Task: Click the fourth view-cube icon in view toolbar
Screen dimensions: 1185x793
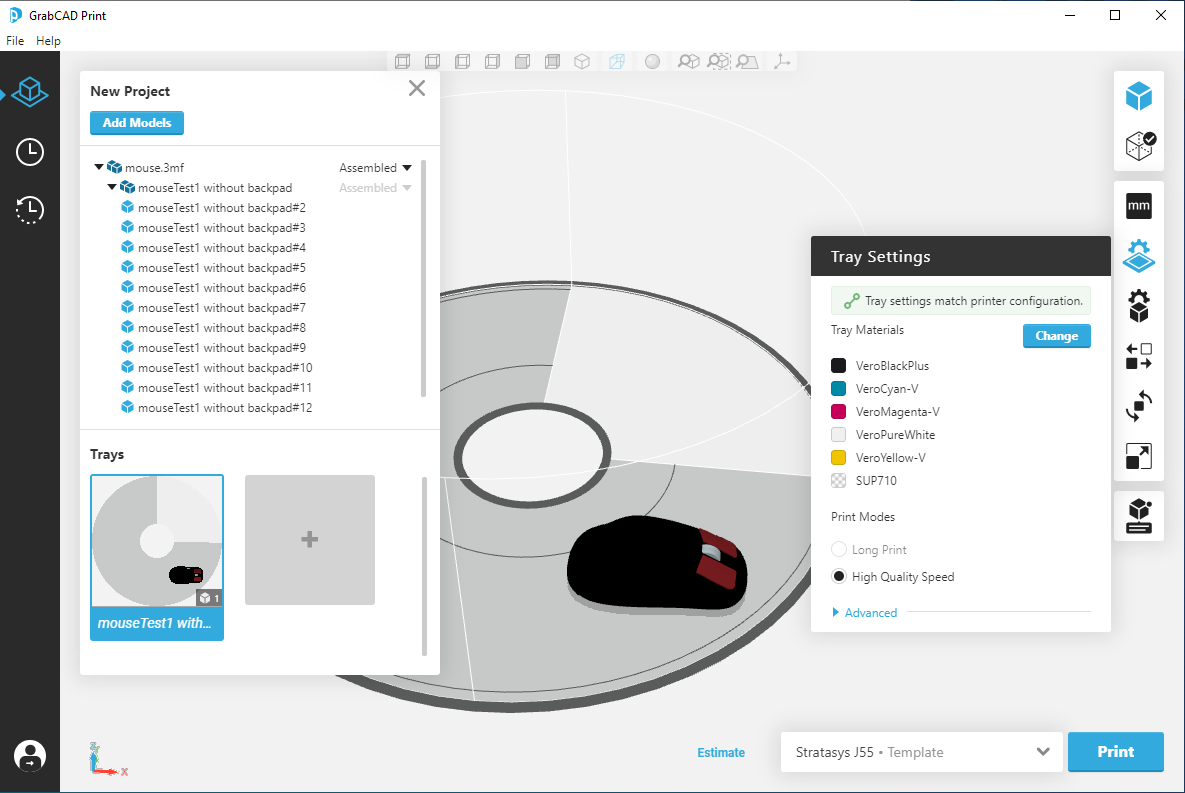Action: pyautogui.click(x=492, y=61)
